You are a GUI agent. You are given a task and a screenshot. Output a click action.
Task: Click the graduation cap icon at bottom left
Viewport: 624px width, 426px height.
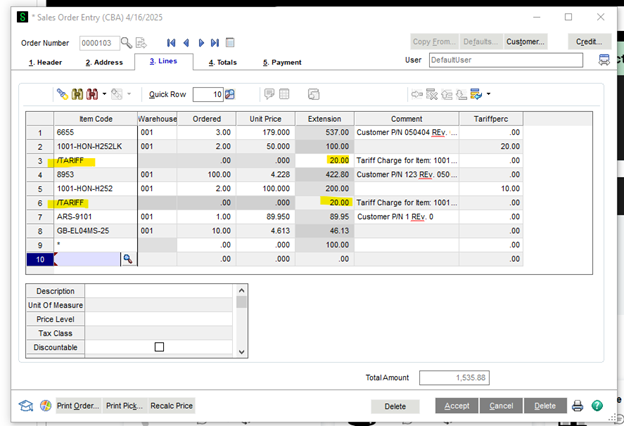[x=26, y=406]
